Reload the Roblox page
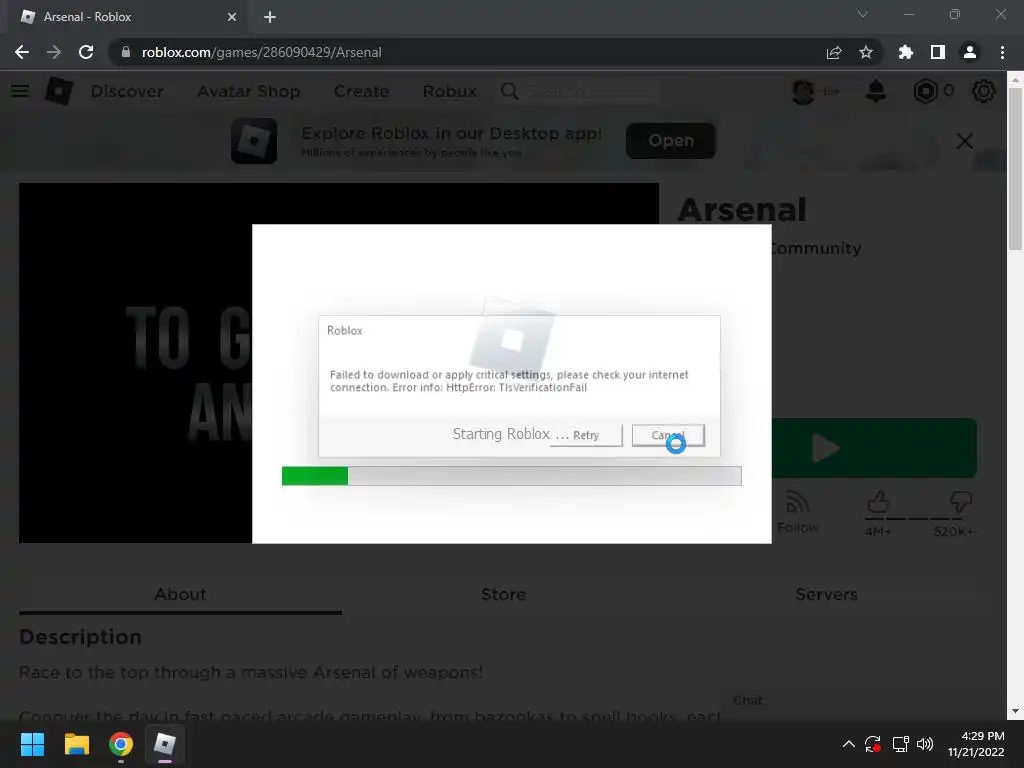The width and height of the screenshot is (1024, 768). 86,52
